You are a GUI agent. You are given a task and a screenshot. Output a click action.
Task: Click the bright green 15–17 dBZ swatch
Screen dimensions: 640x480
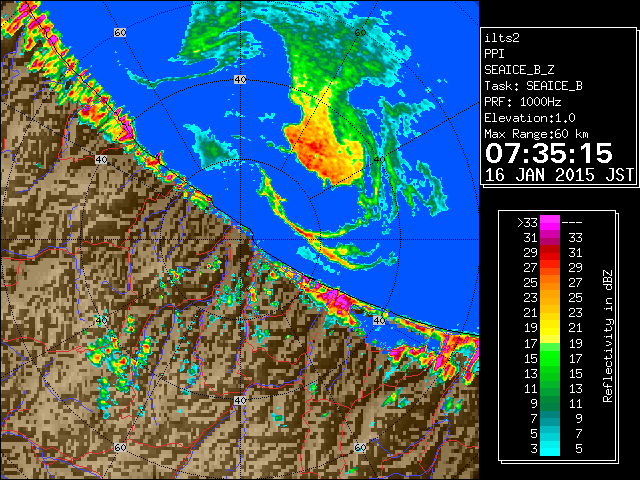pos(550,358)
